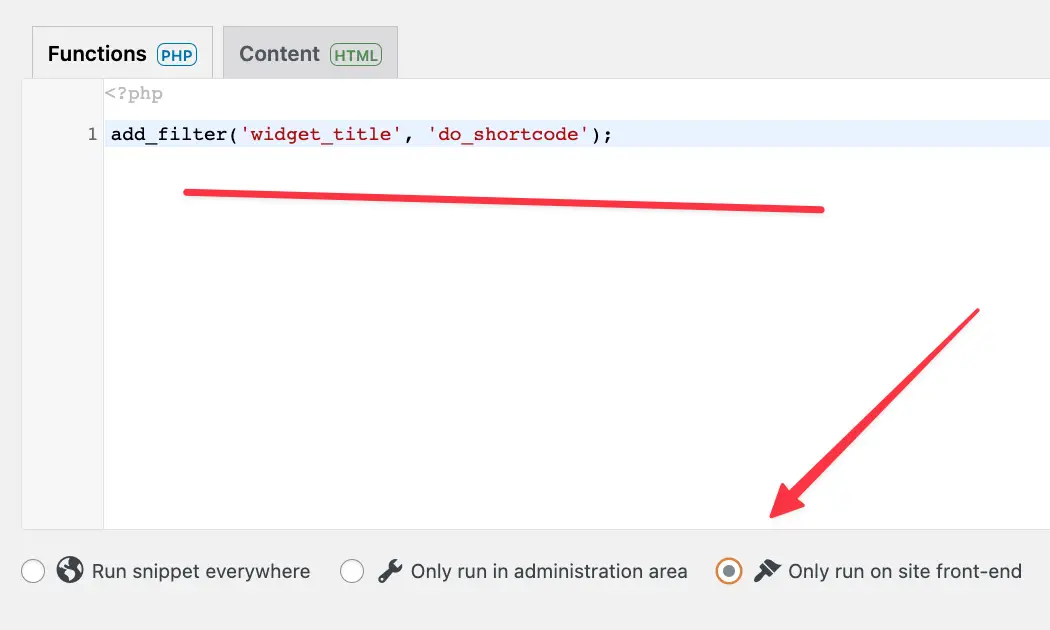The height and width of the screenshot is (630, 1050).
Task: Click the PHP badge on the Functions tab
Action: click(177, 55)
